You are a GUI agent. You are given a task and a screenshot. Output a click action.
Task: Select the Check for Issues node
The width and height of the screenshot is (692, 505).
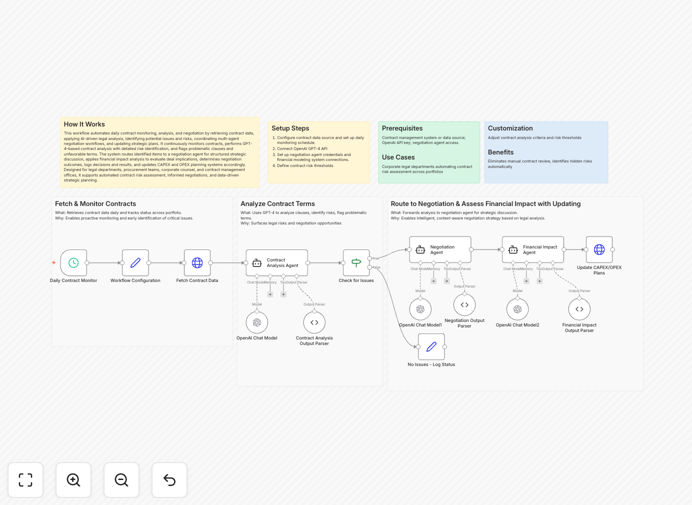[x=356, y=263]
